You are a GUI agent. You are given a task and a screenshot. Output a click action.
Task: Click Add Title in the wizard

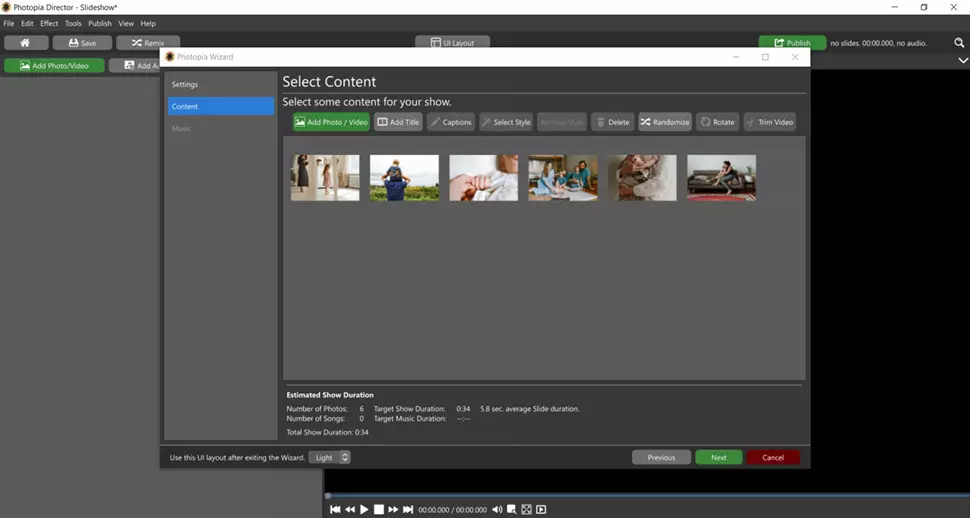[398, 122]
